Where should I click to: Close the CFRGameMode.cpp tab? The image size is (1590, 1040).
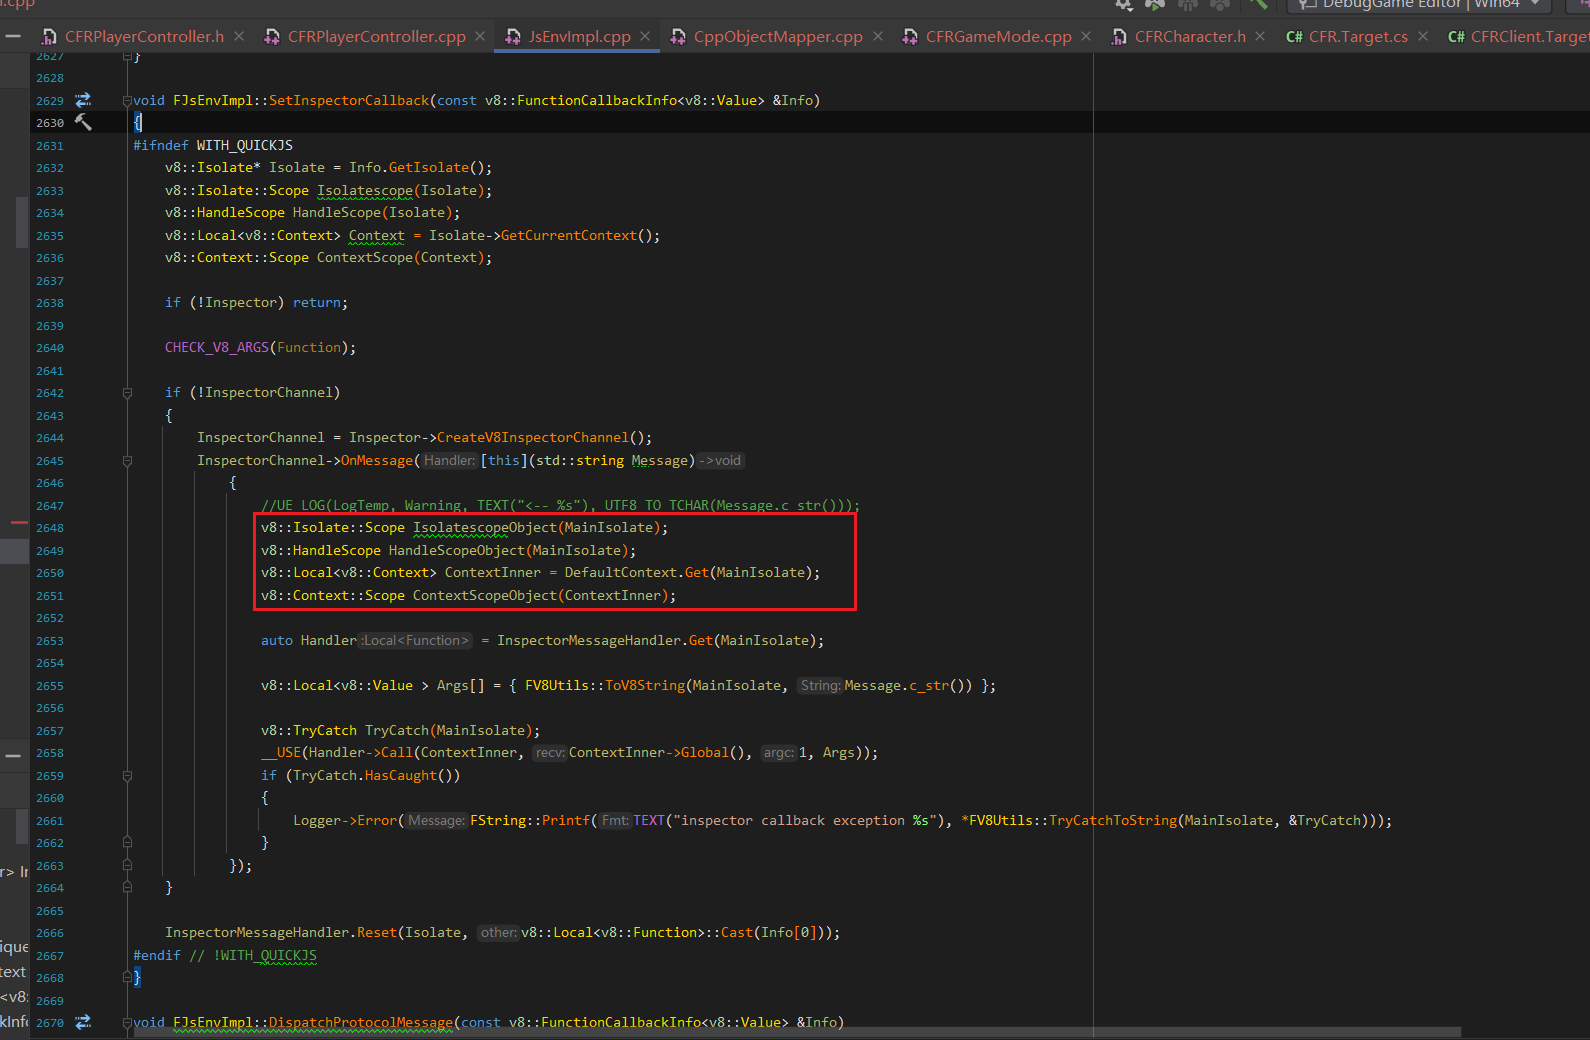1086,36
